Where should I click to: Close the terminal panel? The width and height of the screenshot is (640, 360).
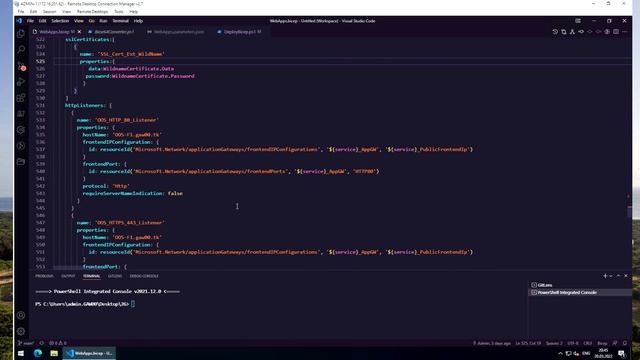point(626,276)
